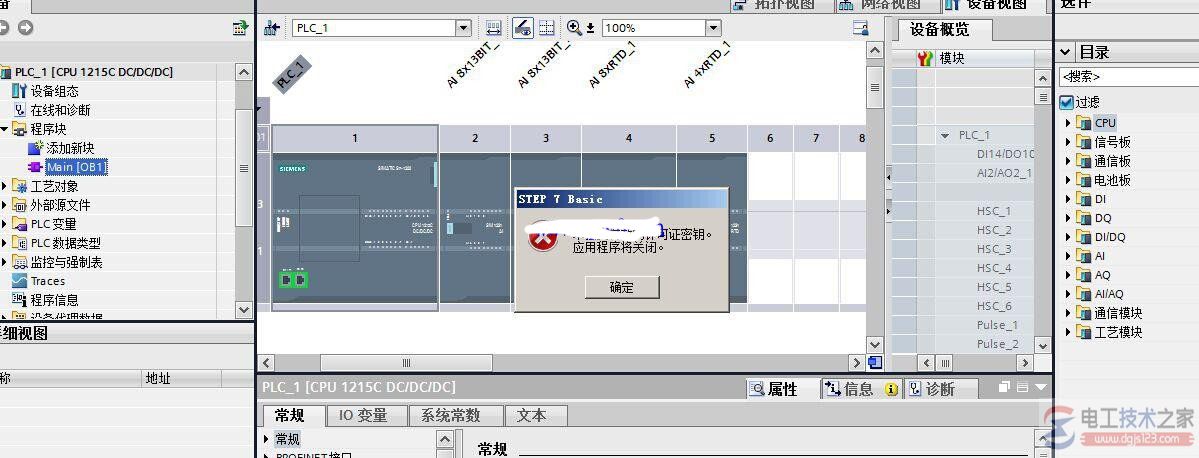This screenshot has height=458, width=1199.
Task: Open the 信息 info tab
Action: [859, 389]
